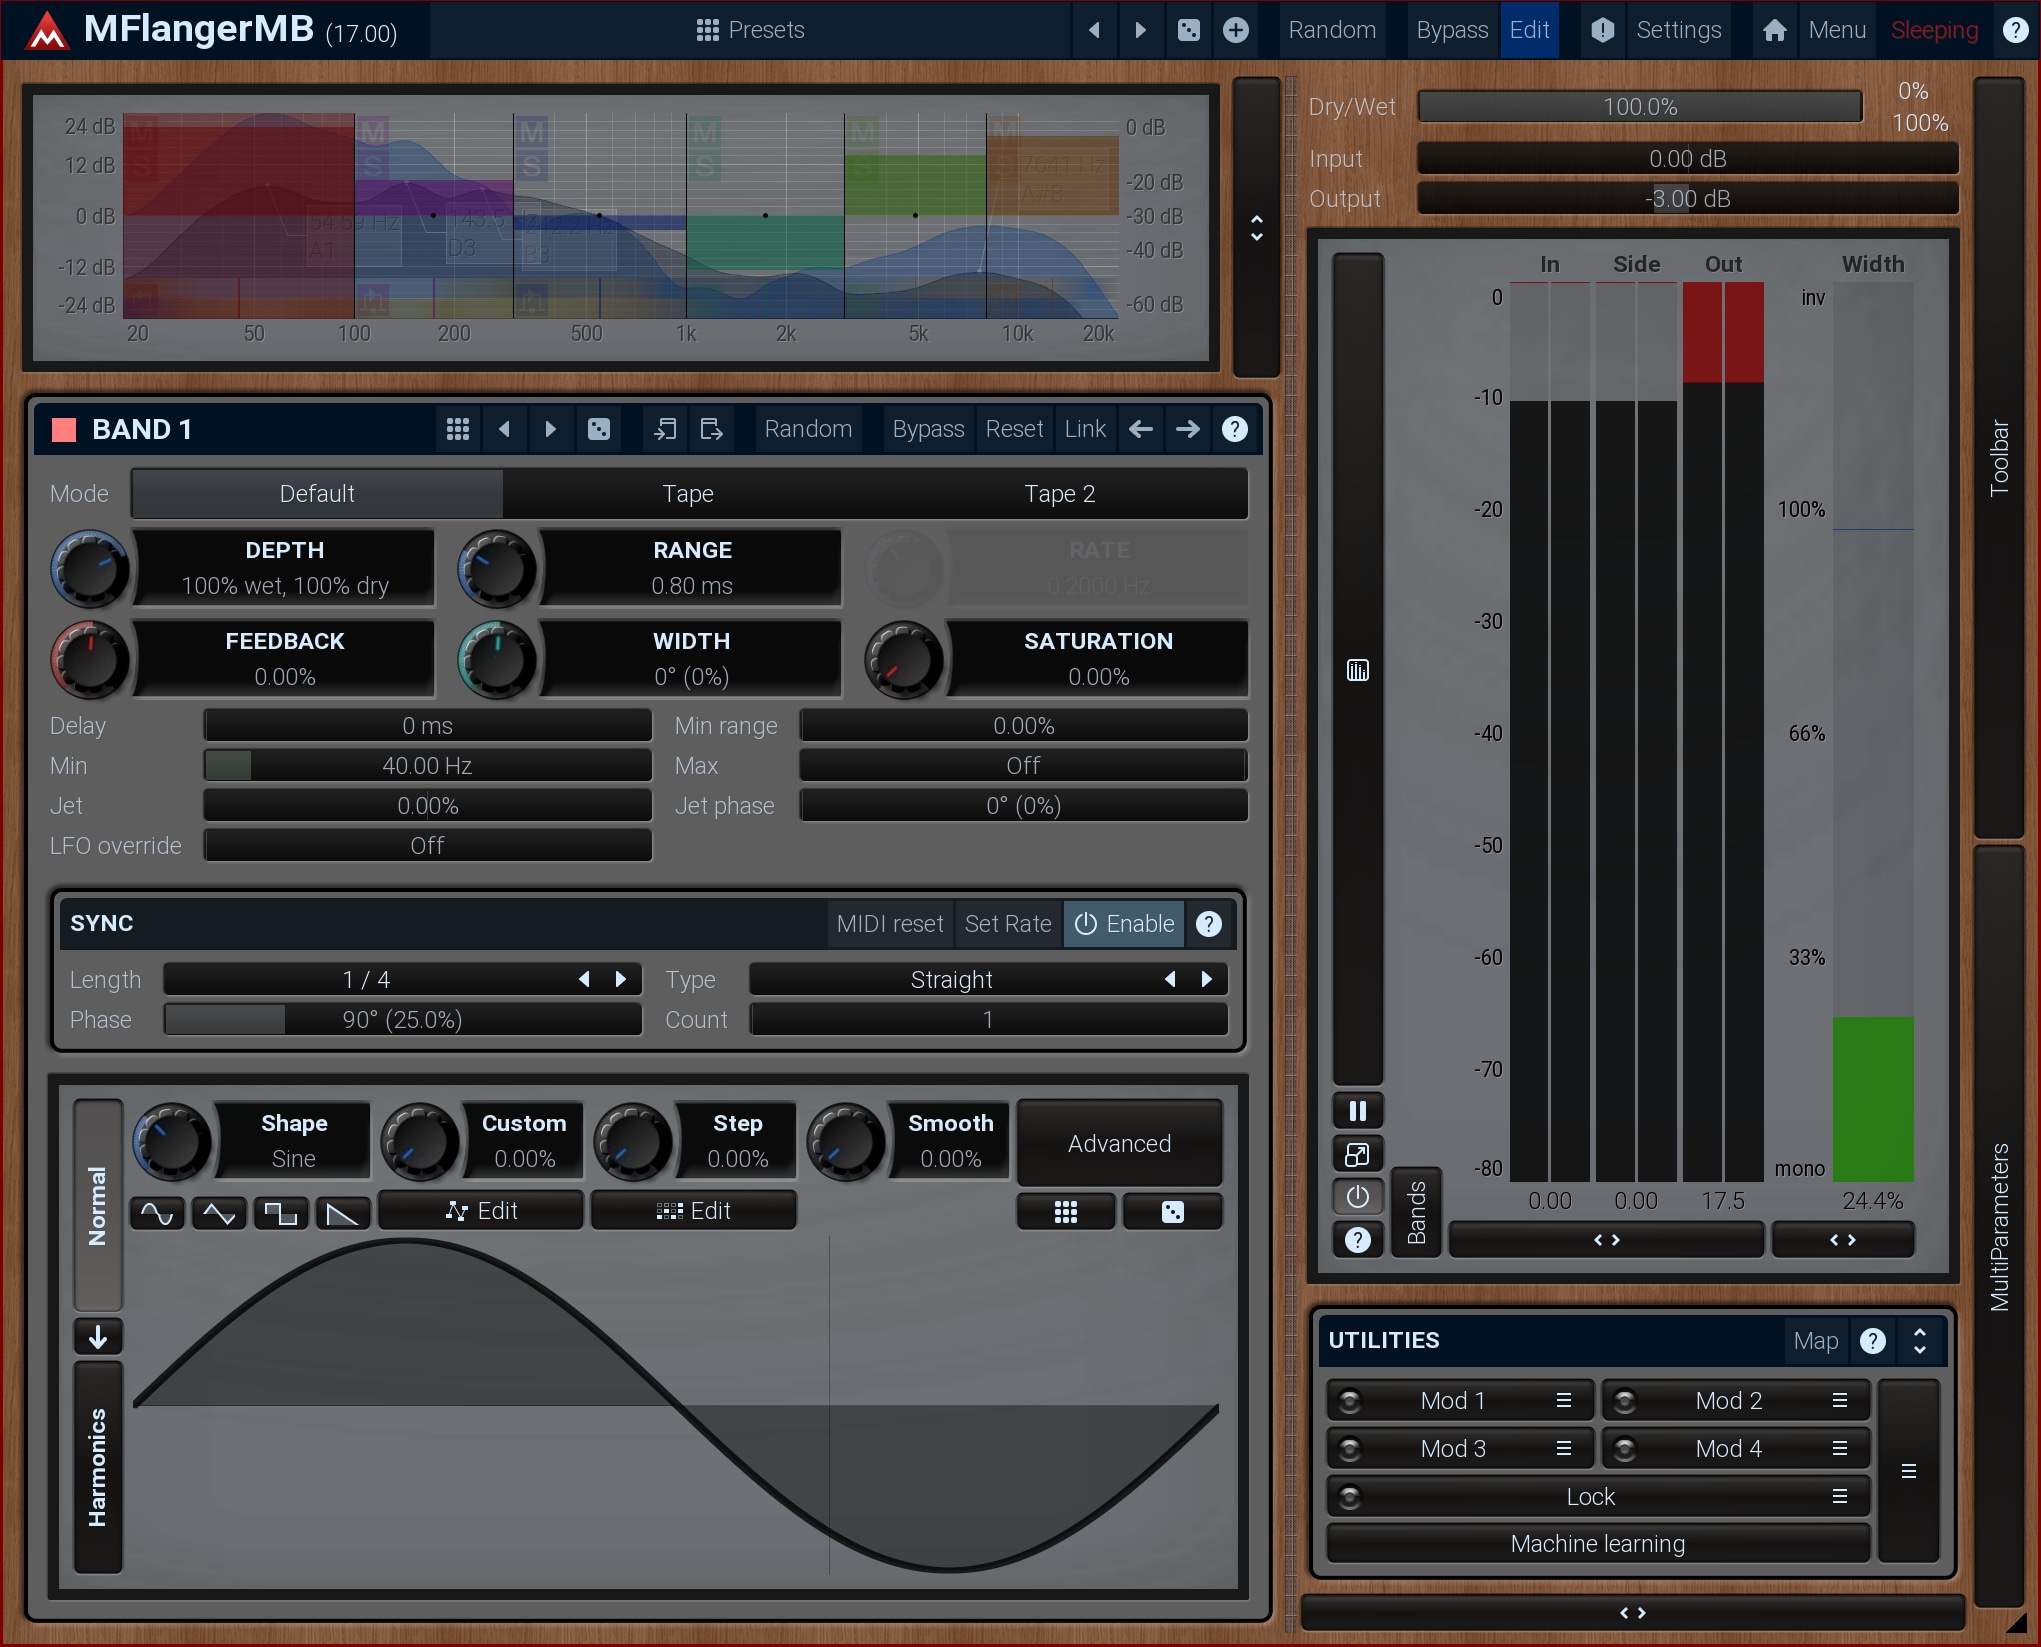Click the randomize dice icon in top bar
Viewport: 2041px width, 1647px height.
(1188, 30)
